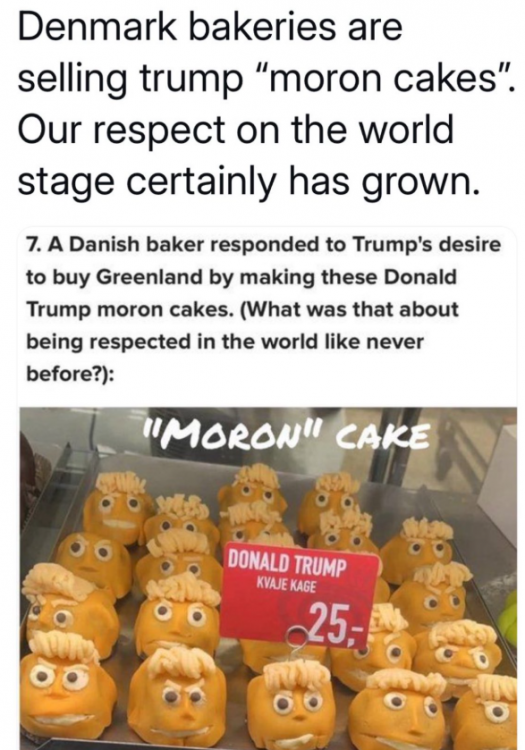The height and width of the screenshot is (750, 525).
Task: Click the "stage certainly has grown." line
Action: point(248,182)
